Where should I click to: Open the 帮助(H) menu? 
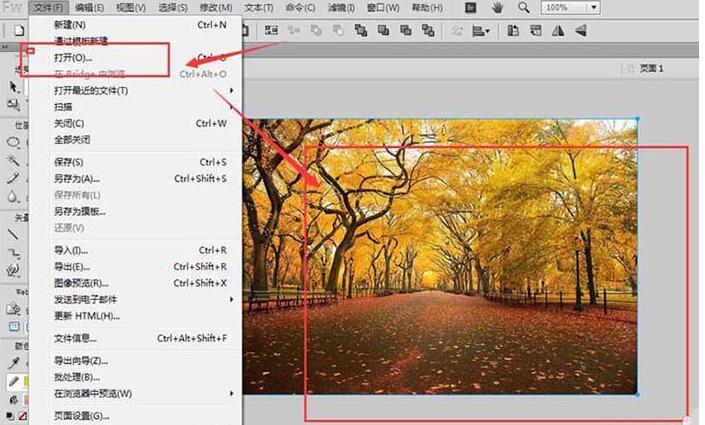tap(427, 8)
